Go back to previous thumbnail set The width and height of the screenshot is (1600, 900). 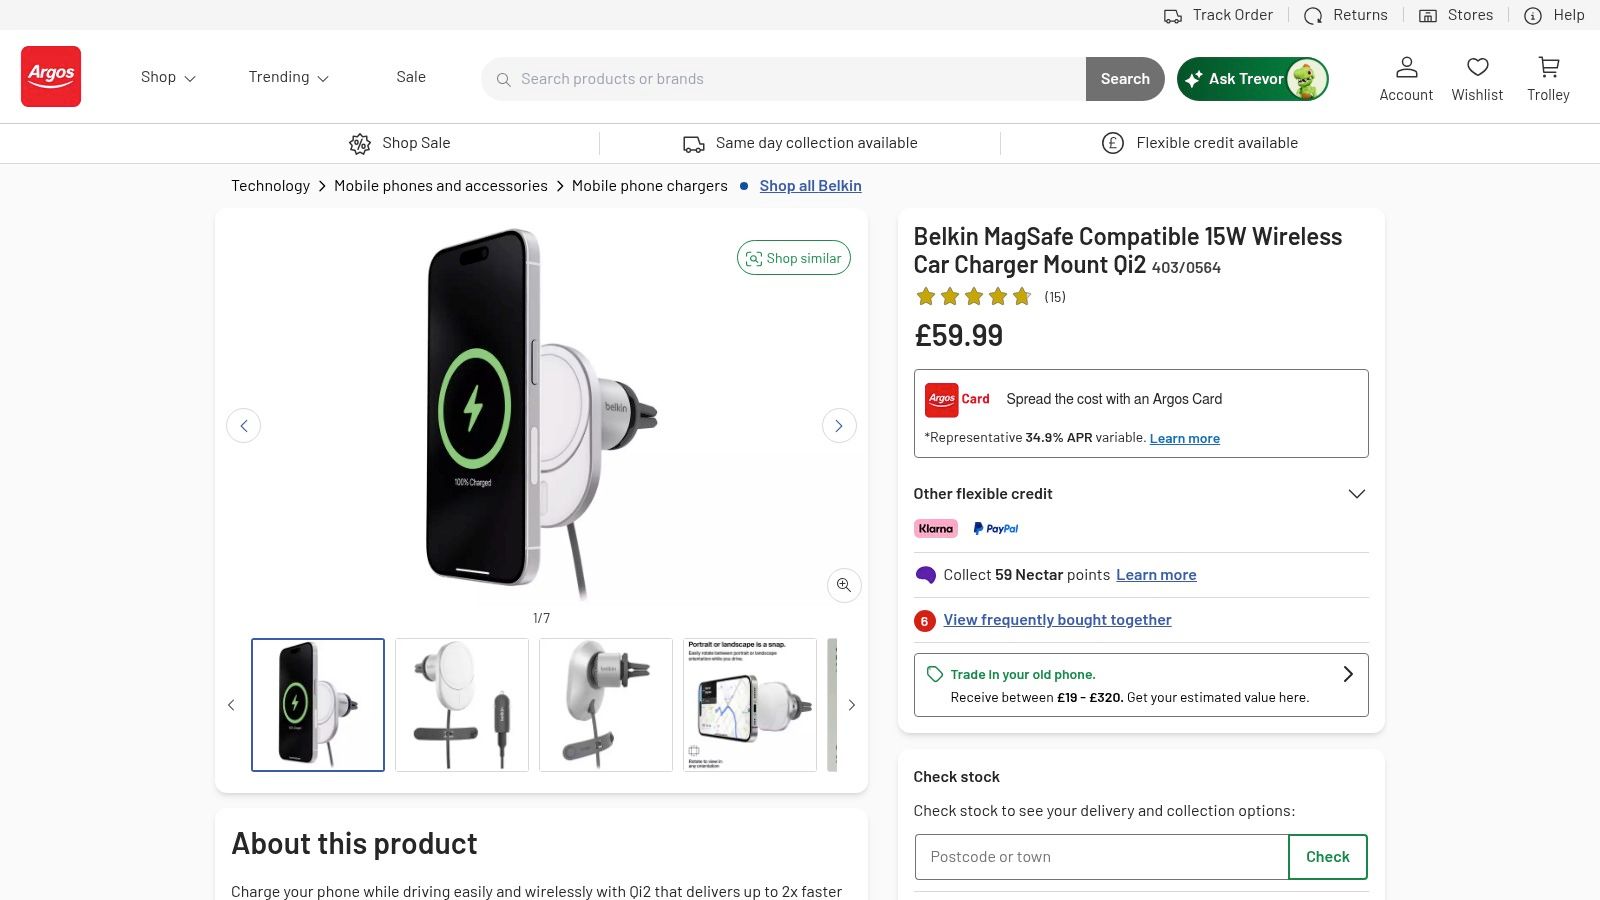click(x=231, y=705)
